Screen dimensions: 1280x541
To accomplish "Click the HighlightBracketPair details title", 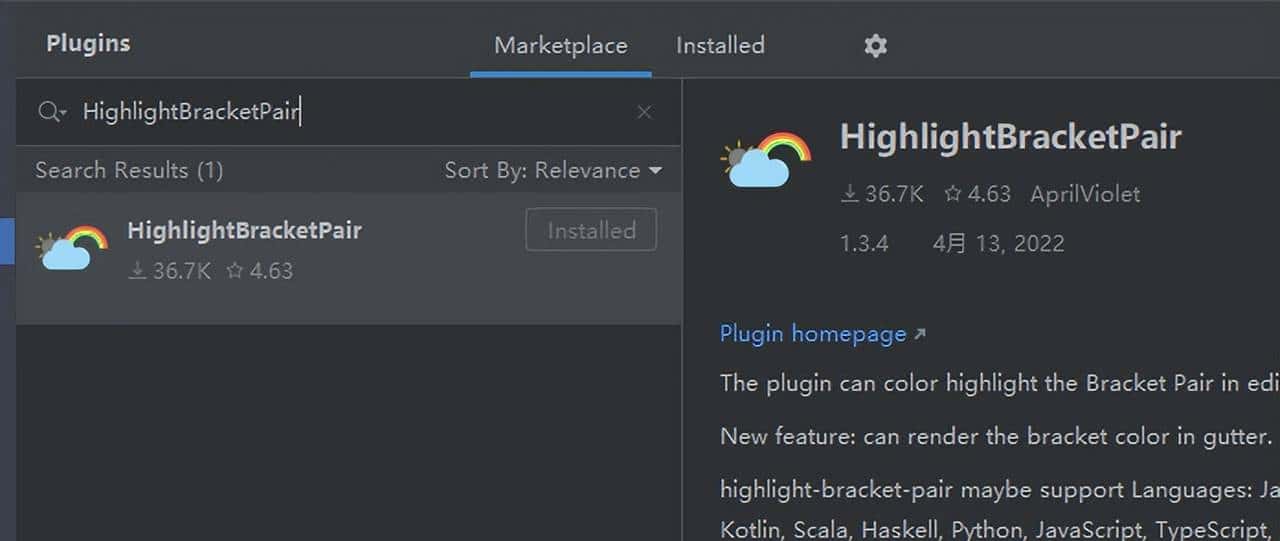I will pyautogui.click(x=1011, y=137).
